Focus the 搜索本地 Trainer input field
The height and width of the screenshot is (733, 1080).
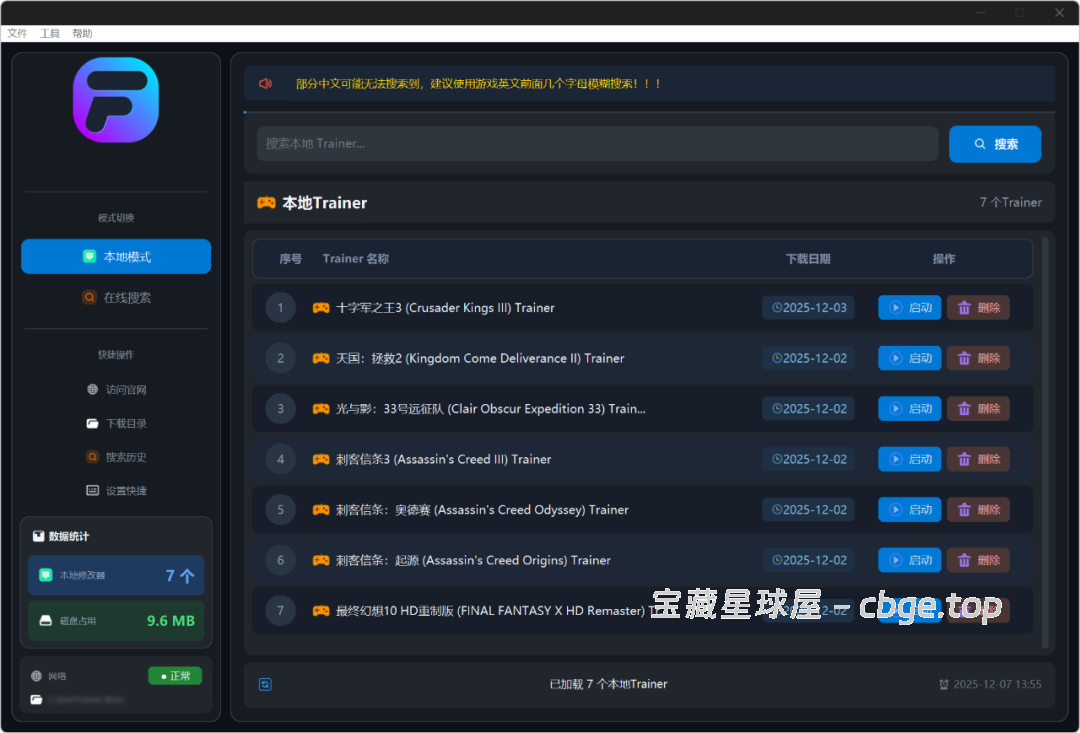[597, 144]
